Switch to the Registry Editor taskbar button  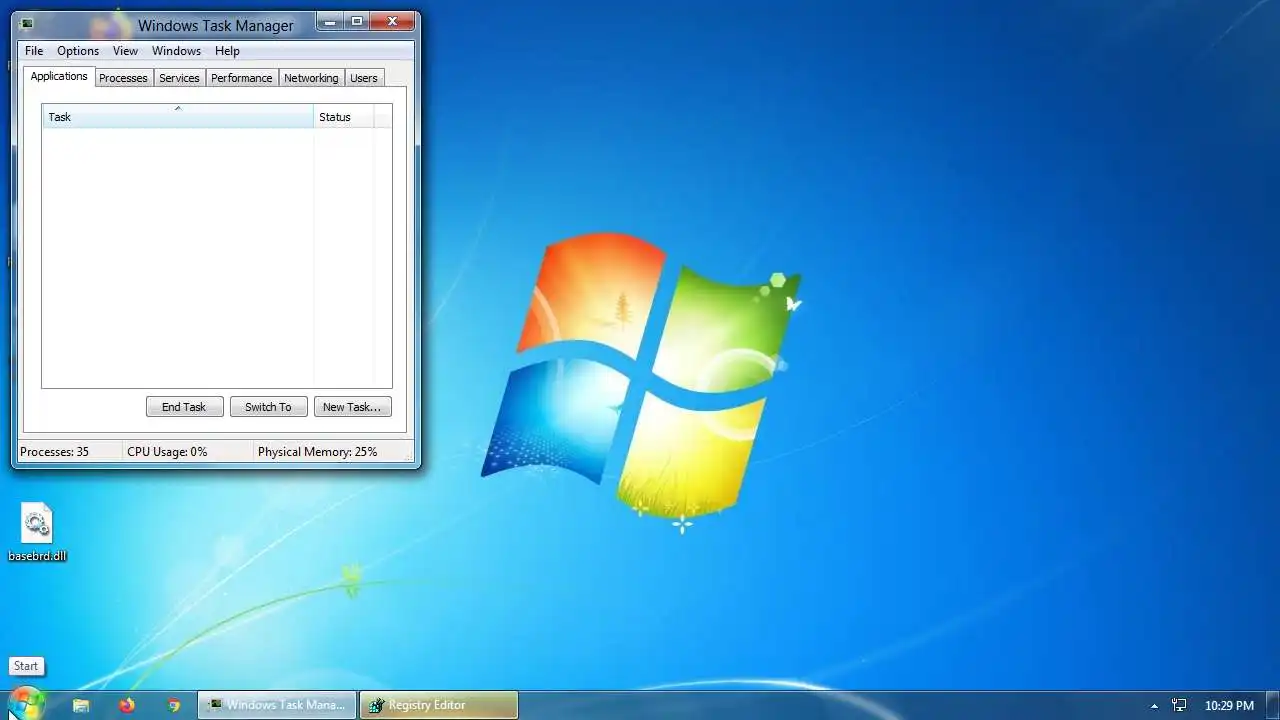click(439, 705)
